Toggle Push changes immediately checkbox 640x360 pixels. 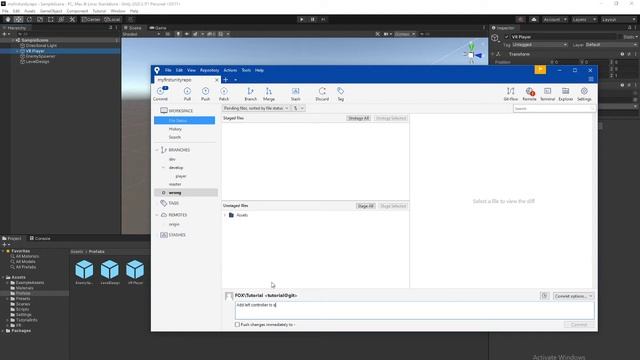tap(237, 324)
